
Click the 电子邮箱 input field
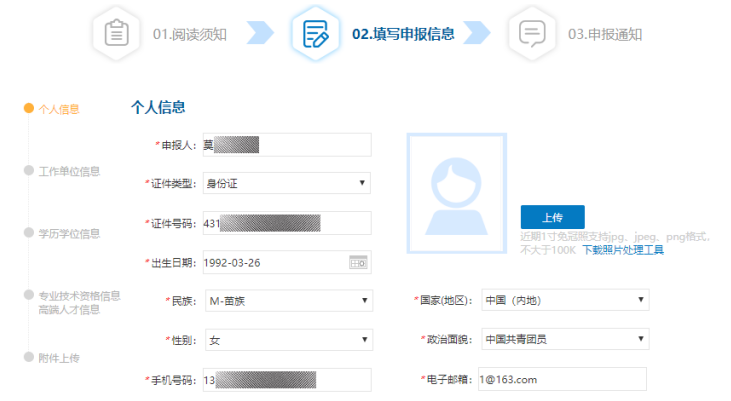(563, 379)
